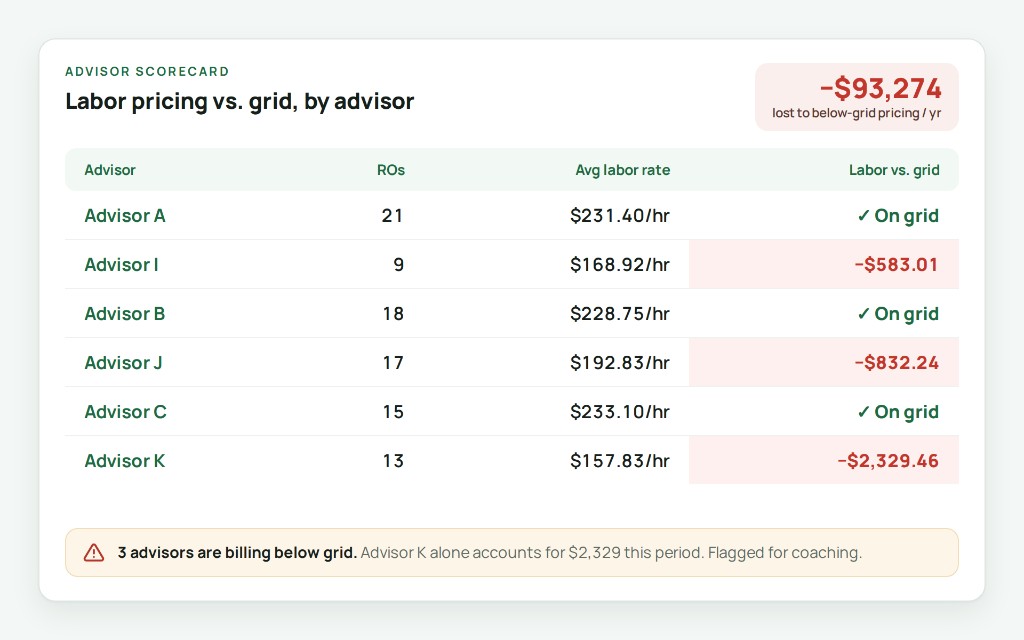
Task: Select RO count 13 for Advisor K
Action: coord(393,460)
